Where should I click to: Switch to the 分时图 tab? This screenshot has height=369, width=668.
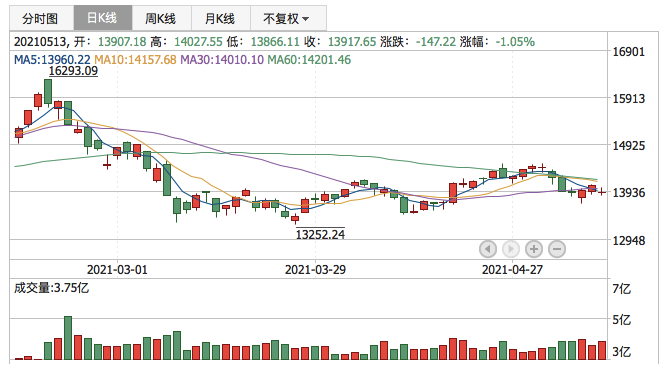[41, 18]
